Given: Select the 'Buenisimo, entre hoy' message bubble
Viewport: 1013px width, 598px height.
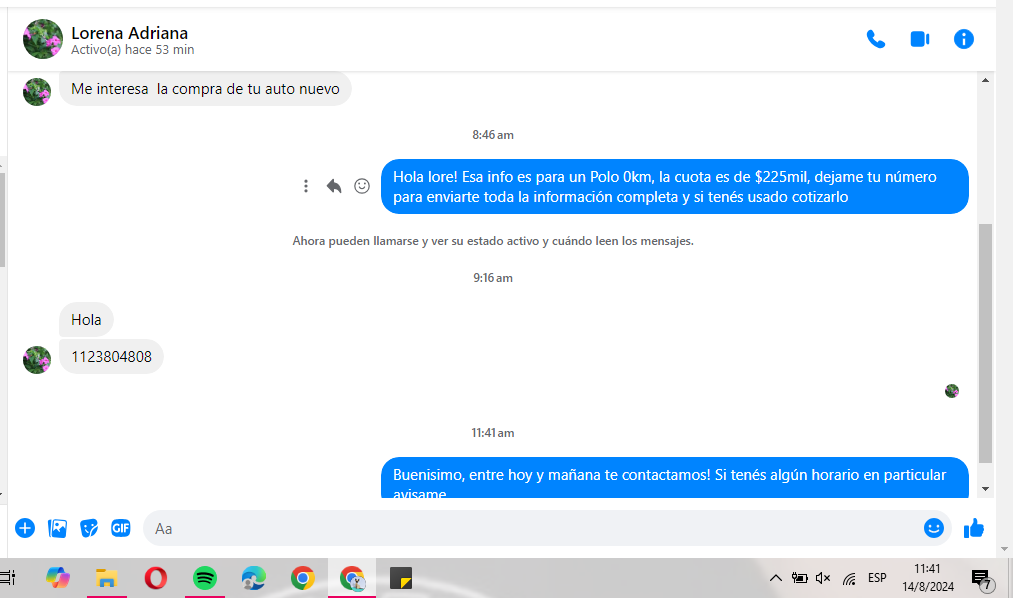Looking at the screenshot, I should [x=674, y=478].
